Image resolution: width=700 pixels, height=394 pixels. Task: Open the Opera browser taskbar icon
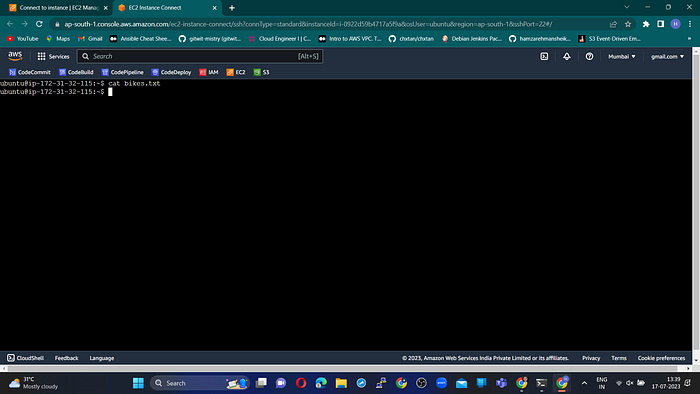click(x=301, y=383)
